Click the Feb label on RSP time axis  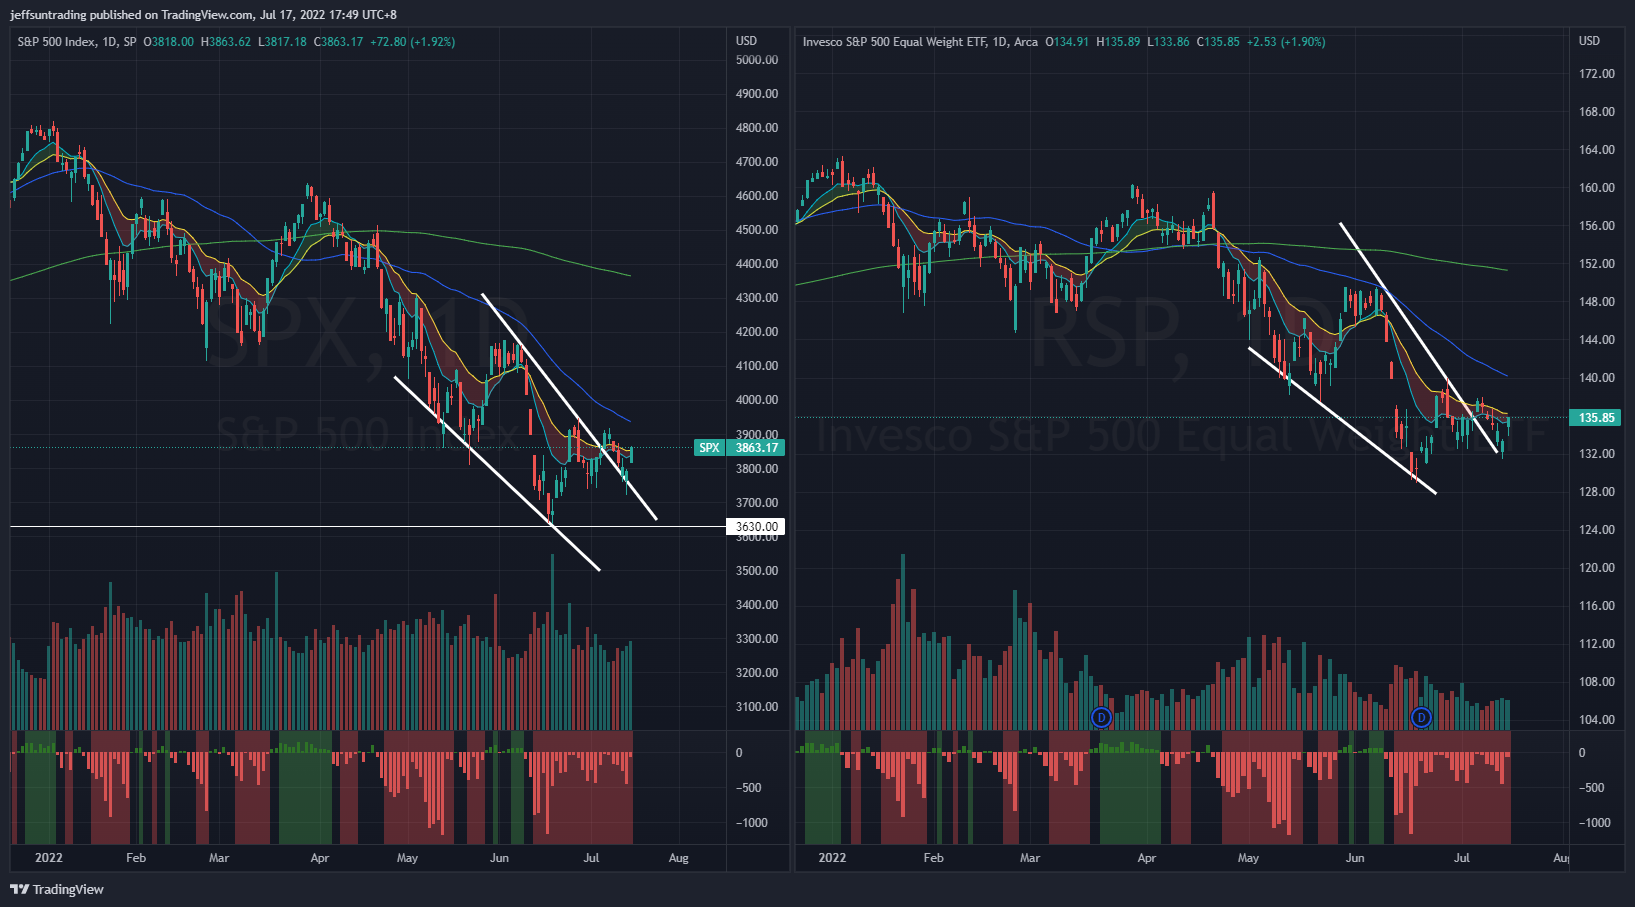point(933,858)
